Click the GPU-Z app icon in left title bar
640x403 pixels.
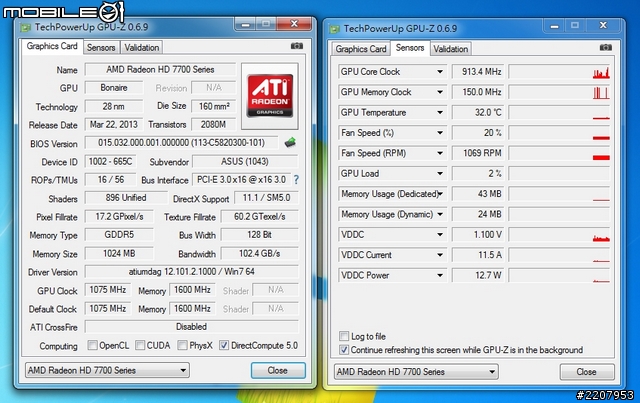point(26,28)
